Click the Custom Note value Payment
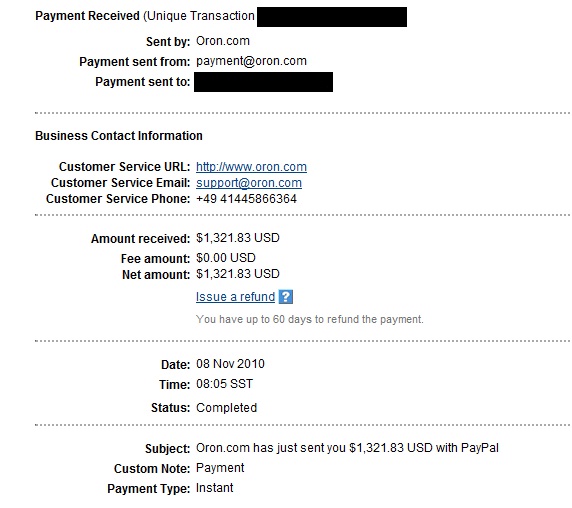This screenshot has height=508, width=572. (220, 468)
